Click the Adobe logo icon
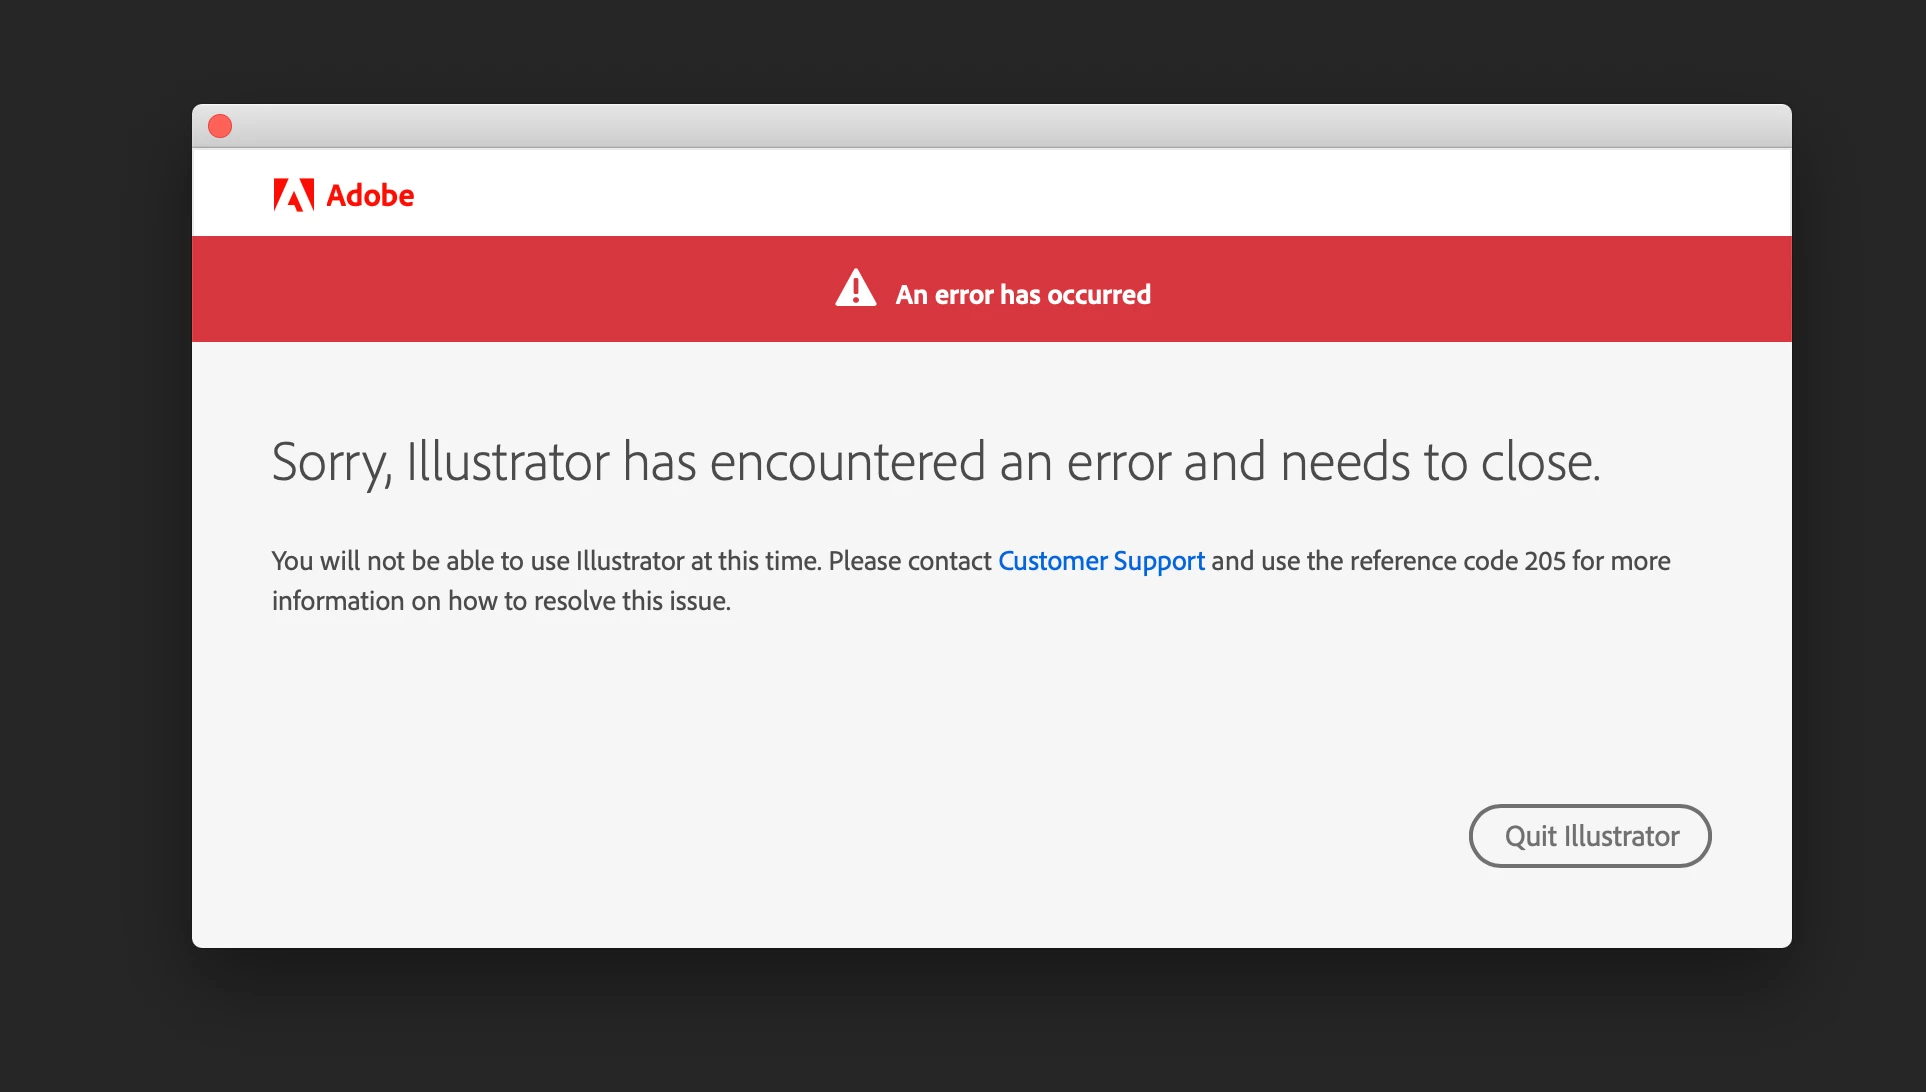Viewport: 1926px width, 1092px height. 293,195
